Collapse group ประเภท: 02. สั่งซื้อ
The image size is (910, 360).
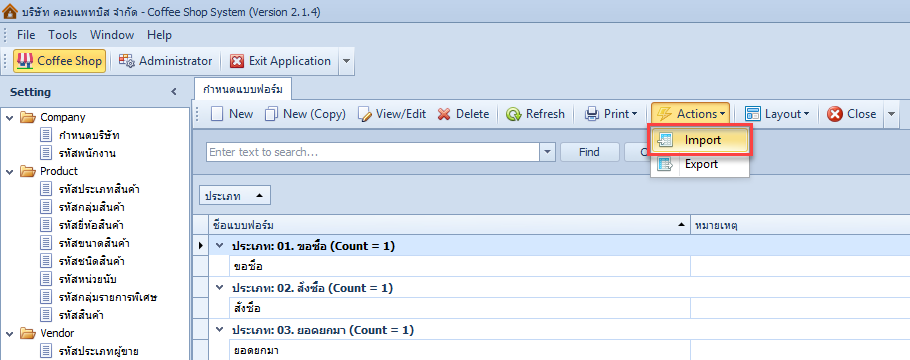[219, 287]
